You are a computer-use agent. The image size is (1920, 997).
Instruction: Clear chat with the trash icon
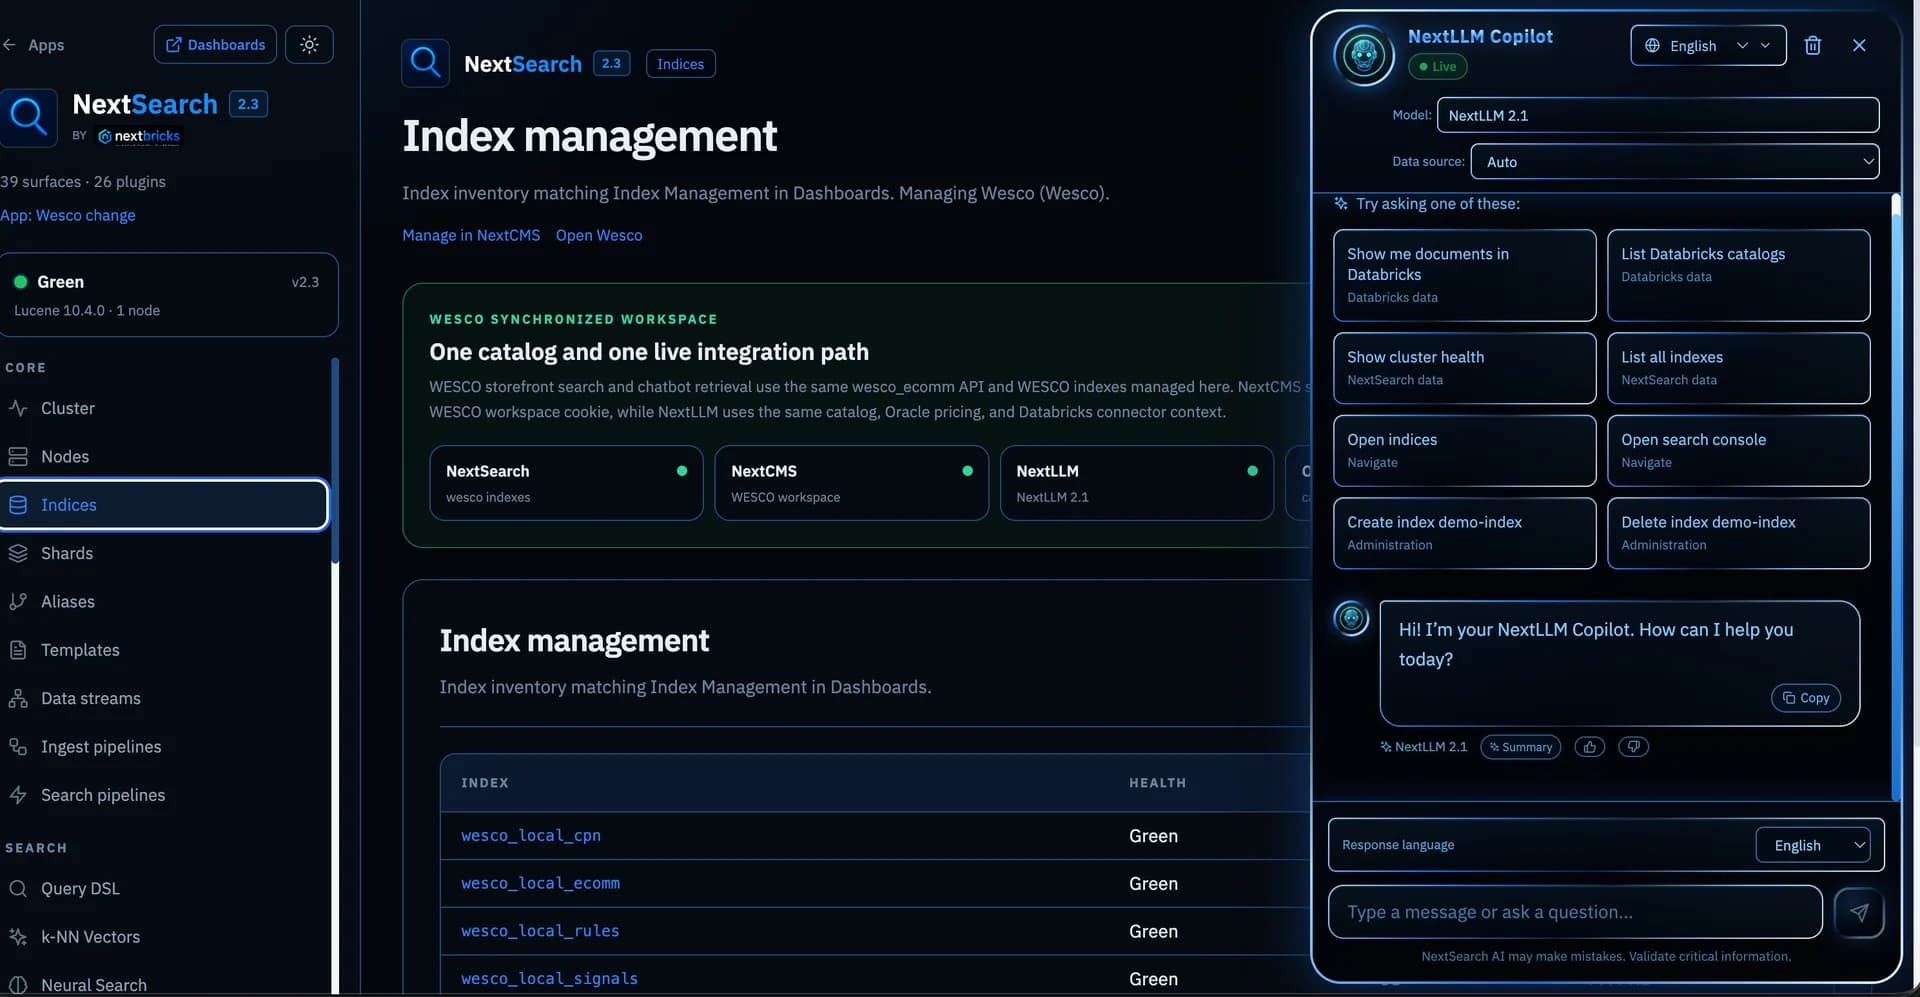(x=1812, y=45)
